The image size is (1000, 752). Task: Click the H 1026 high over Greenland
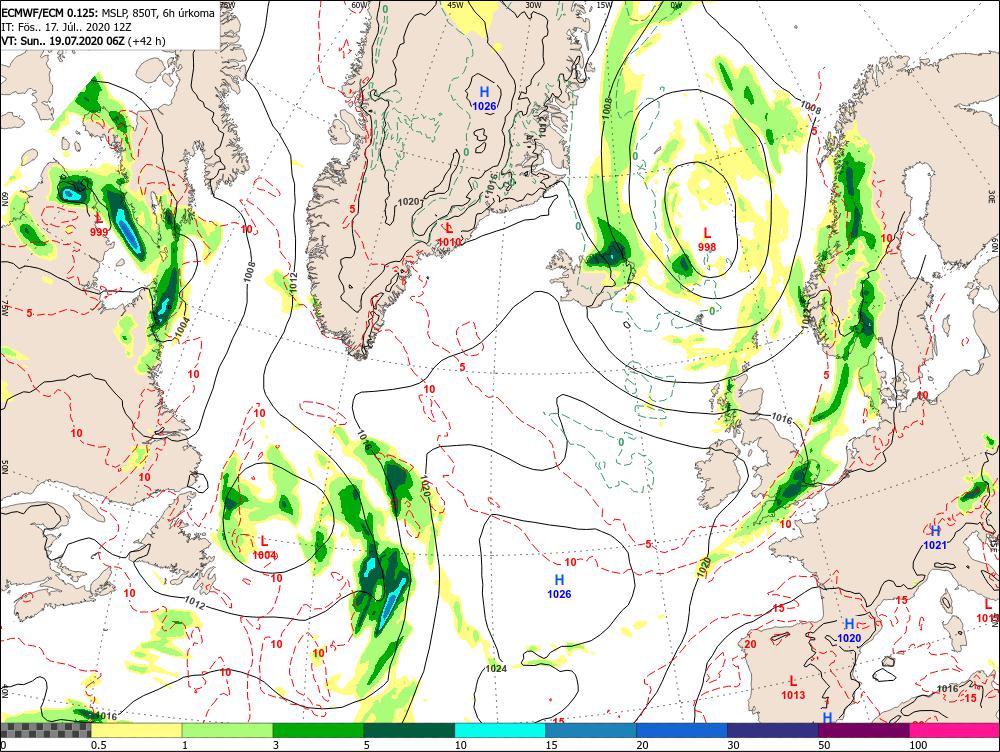click(484, 98)
